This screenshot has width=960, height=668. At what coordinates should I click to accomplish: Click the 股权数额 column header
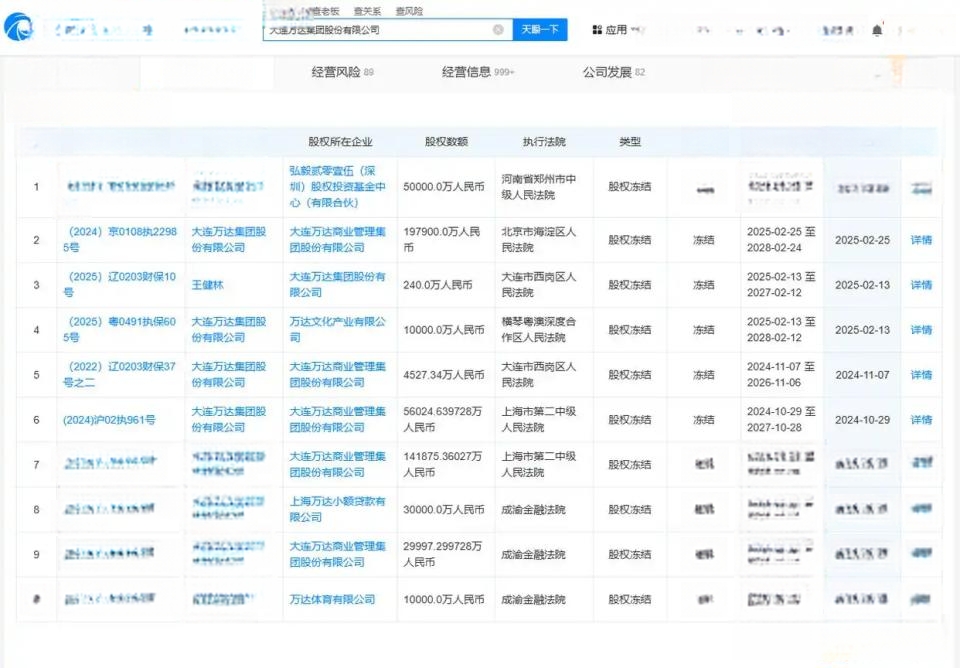(446, 141)
